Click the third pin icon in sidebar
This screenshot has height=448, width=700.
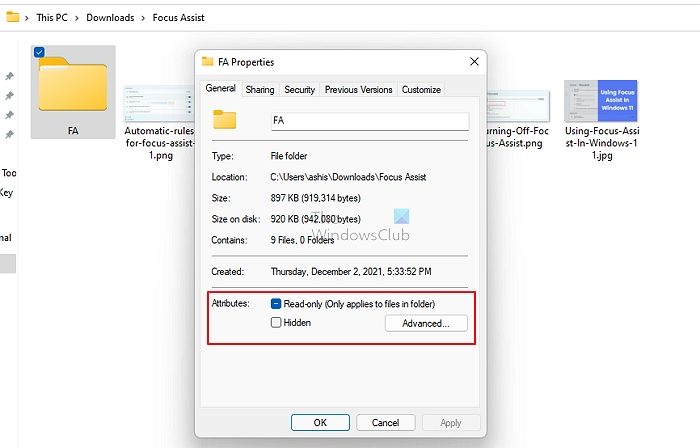pyautogui.click(x=9, y=115)
